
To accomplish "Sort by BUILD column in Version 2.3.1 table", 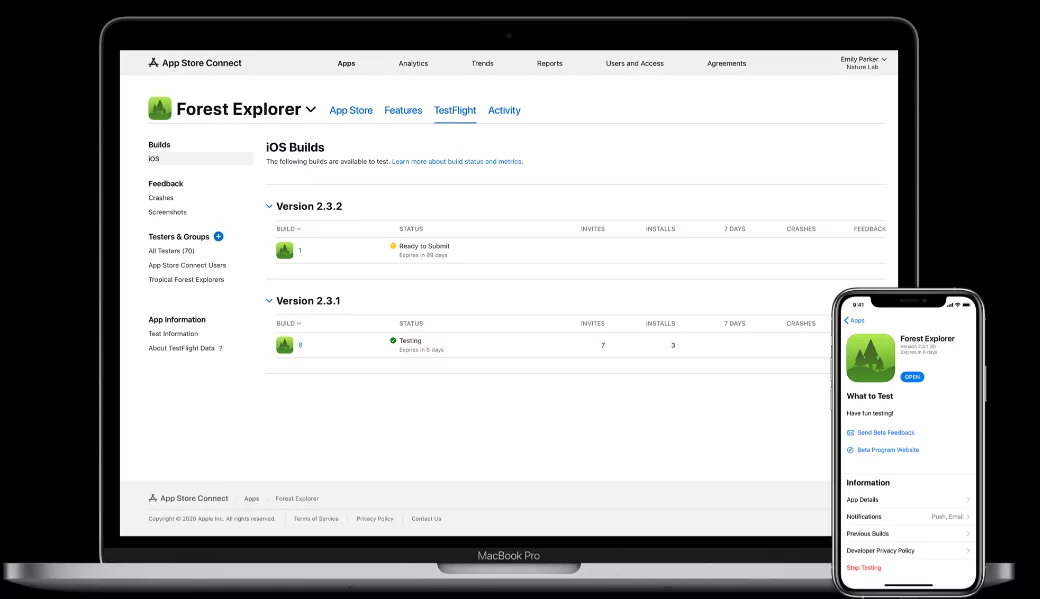I will click(289, 324).
